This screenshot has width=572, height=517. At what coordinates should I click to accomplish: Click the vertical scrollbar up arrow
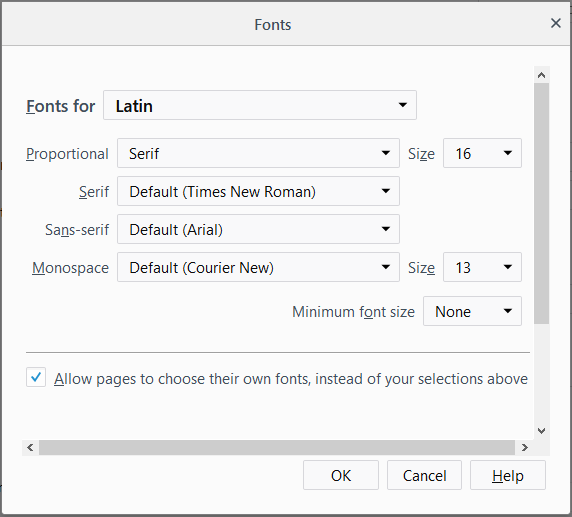pos(542,75)
